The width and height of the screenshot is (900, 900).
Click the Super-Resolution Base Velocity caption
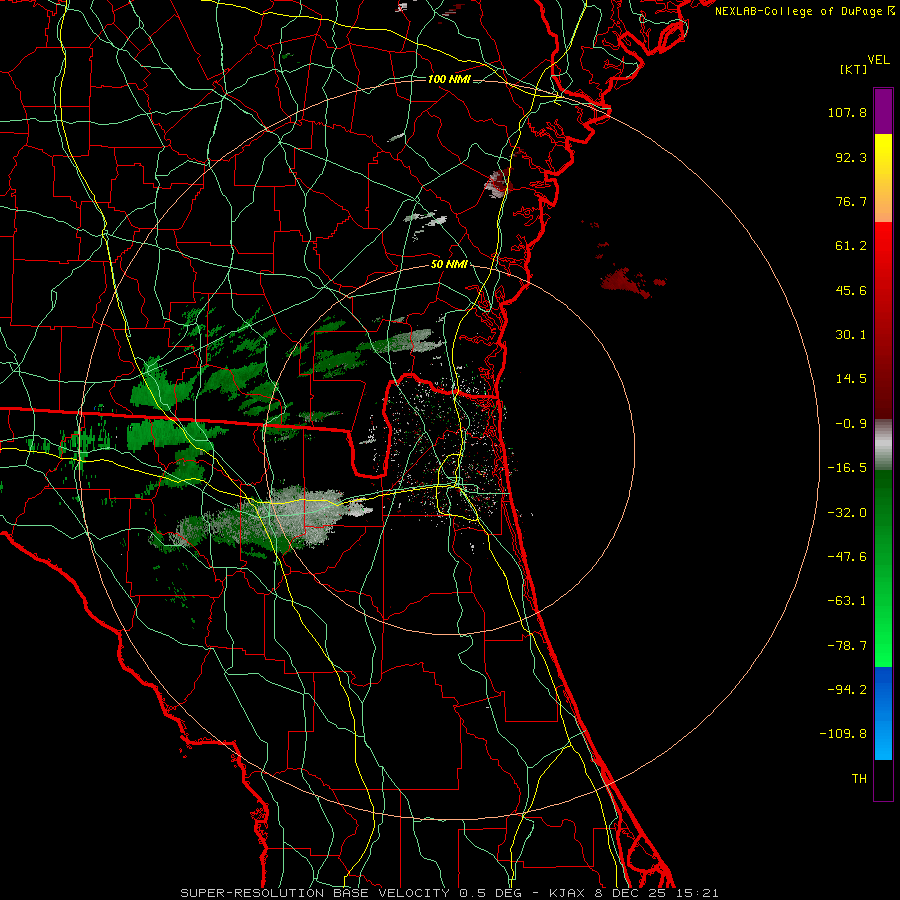(x=449, y=893)
